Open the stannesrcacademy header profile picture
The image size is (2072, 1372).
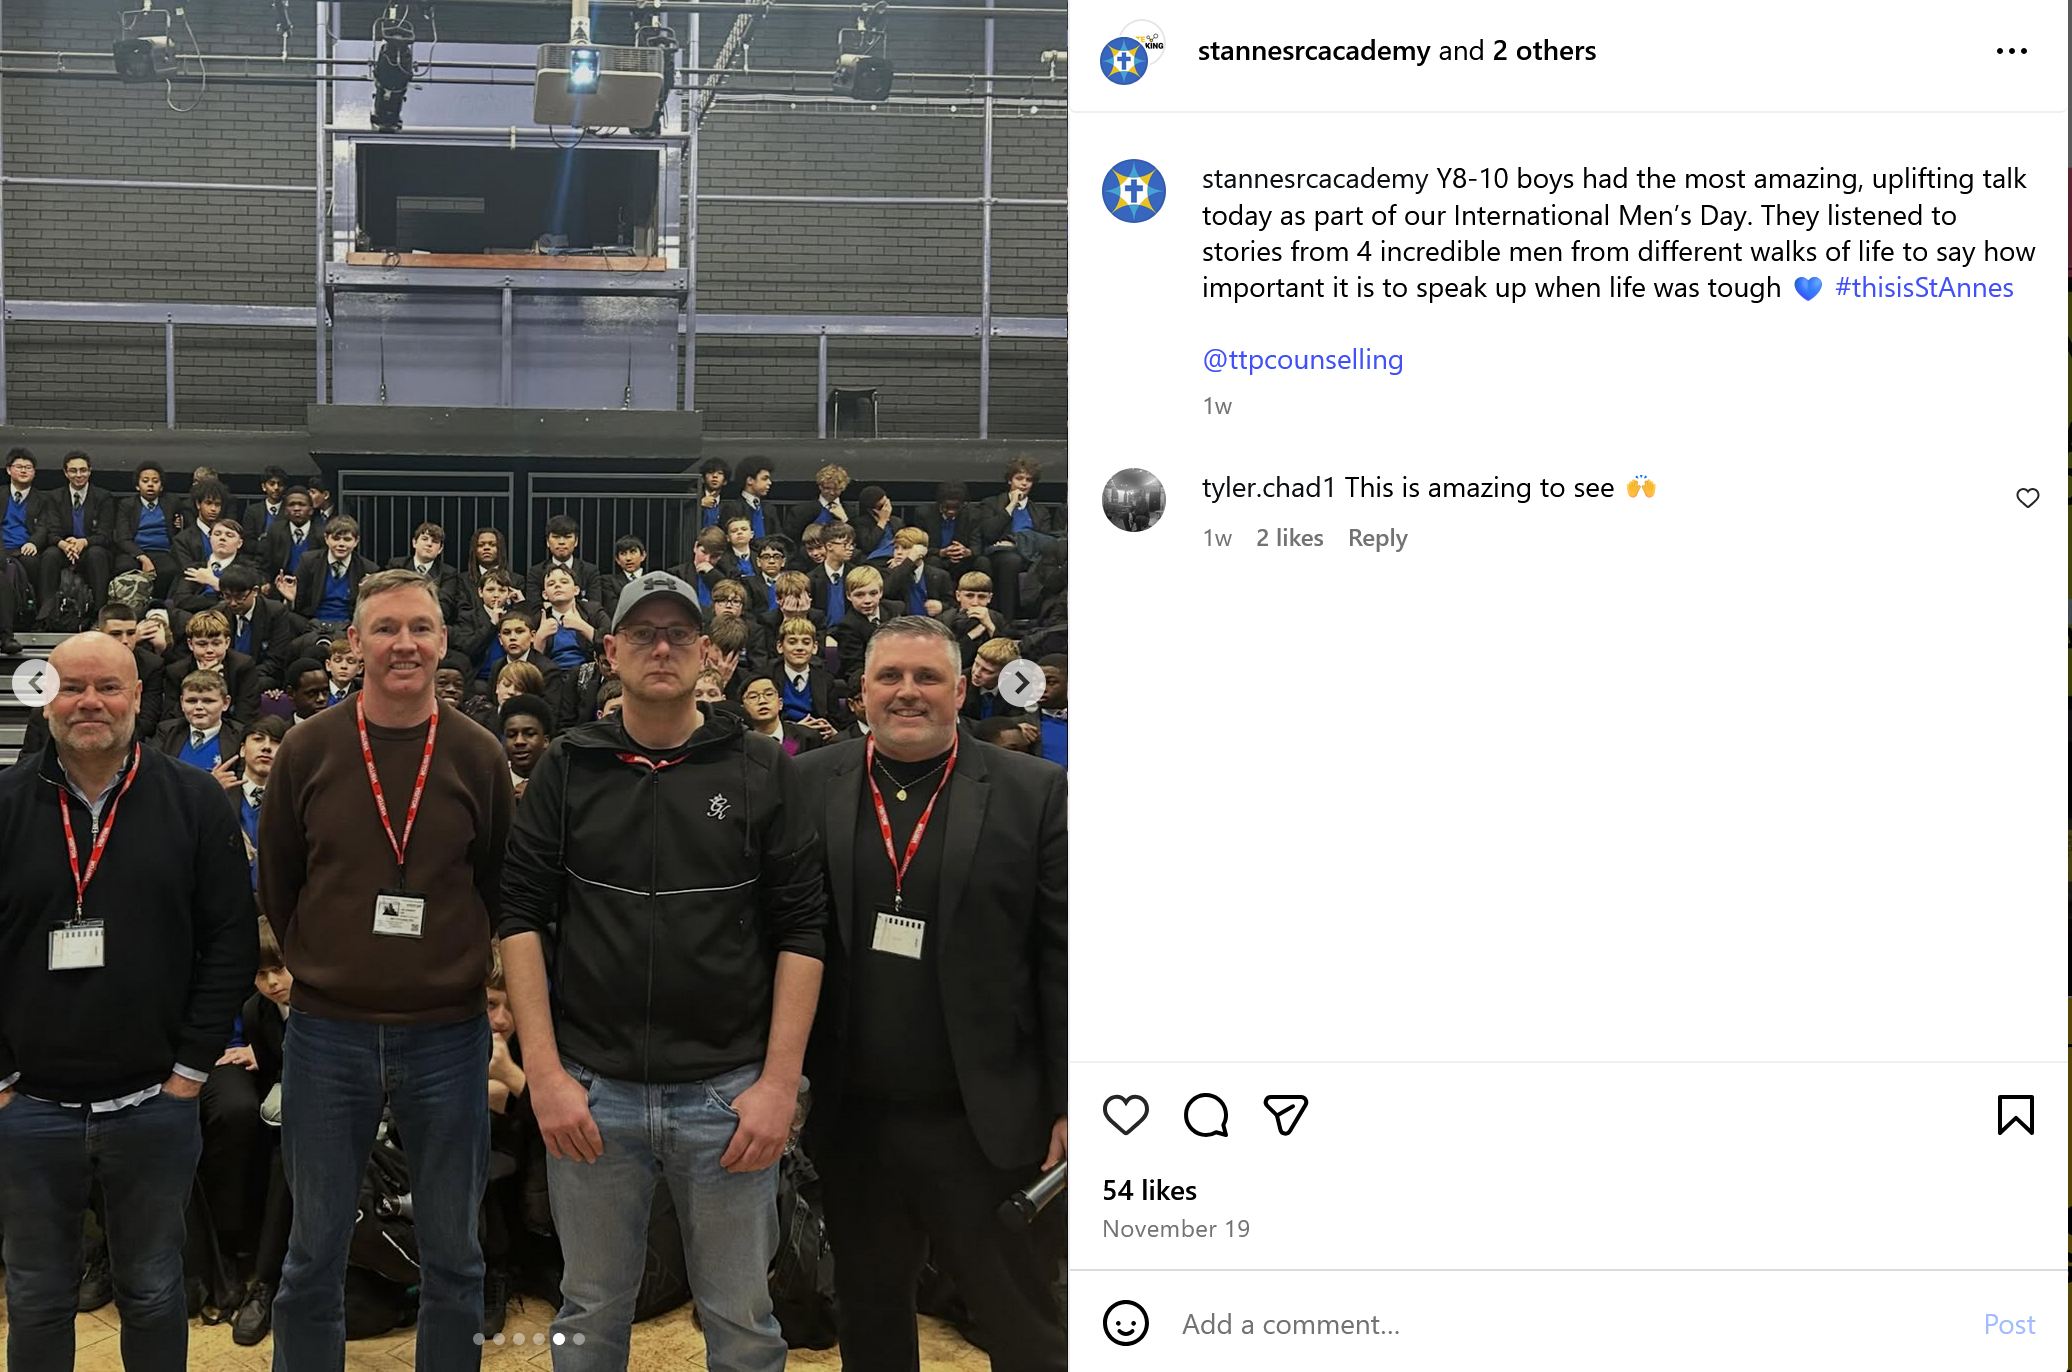(1131, 53)
